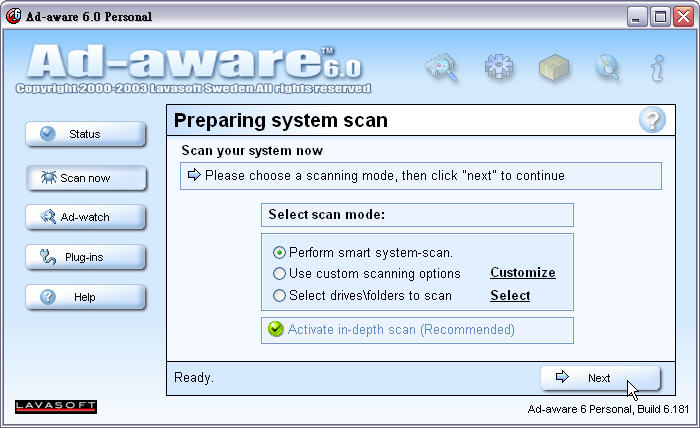
Task: Click 'Please choose a scanning mode' instruction text
Action: pyautogui.click(x=385, y=176)
